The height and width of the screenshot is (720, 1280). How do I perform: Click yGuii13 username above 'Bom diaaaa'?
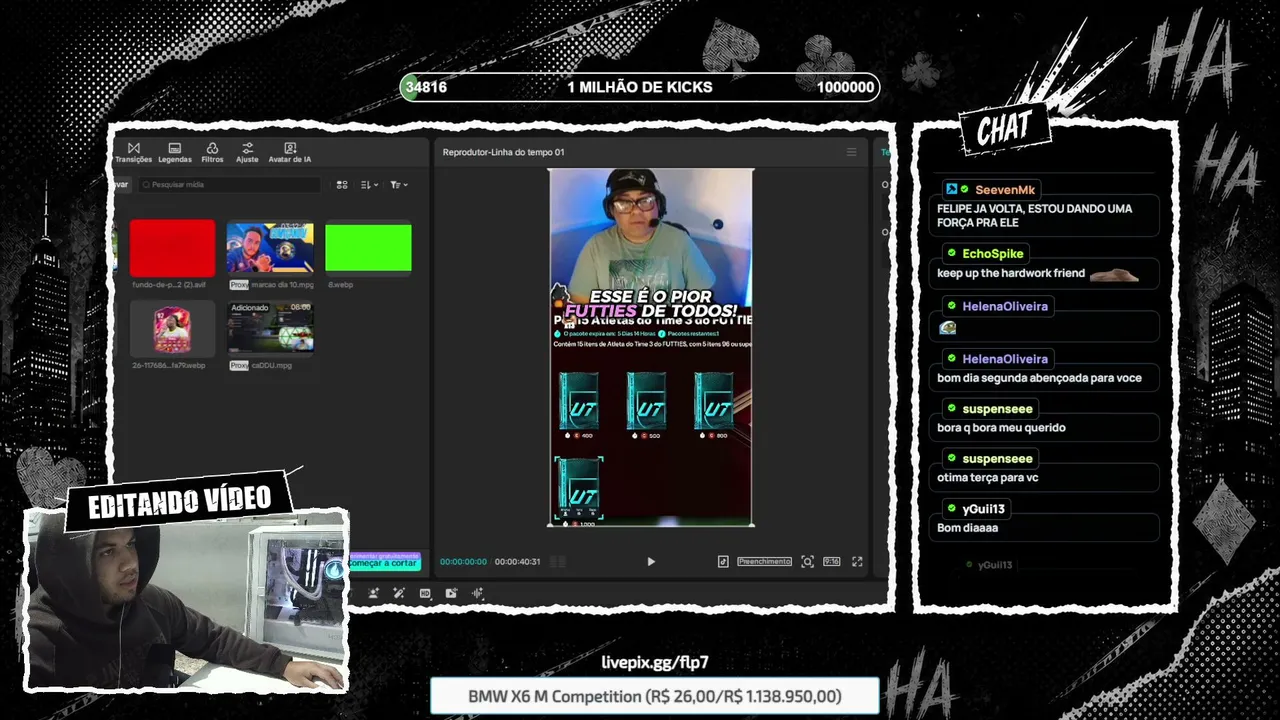tap(983, 509)
